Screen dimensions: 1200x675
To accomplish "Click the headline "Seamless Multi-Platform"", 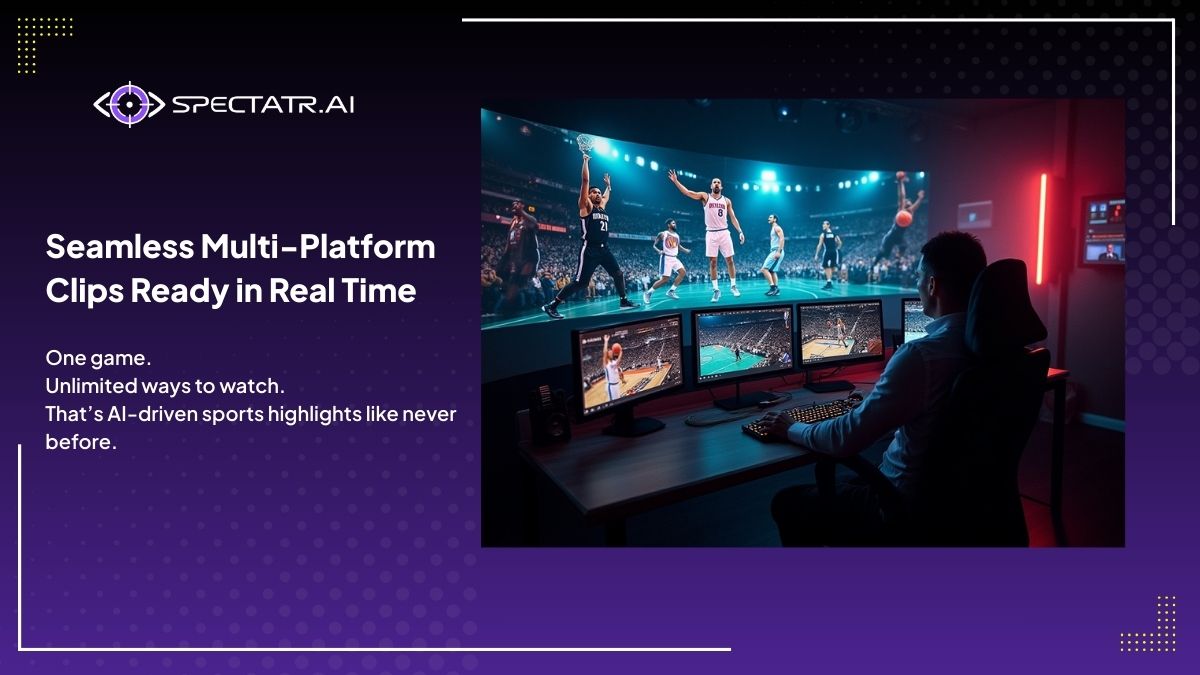I will (241, 246).
